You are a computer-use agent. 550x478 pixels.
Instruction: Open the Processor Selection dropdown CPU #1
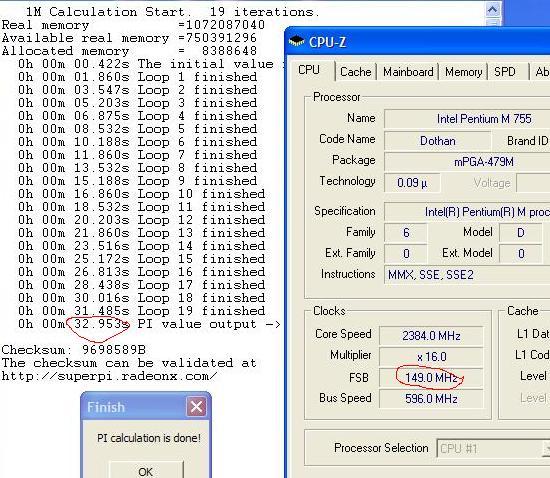click(492, 449)
